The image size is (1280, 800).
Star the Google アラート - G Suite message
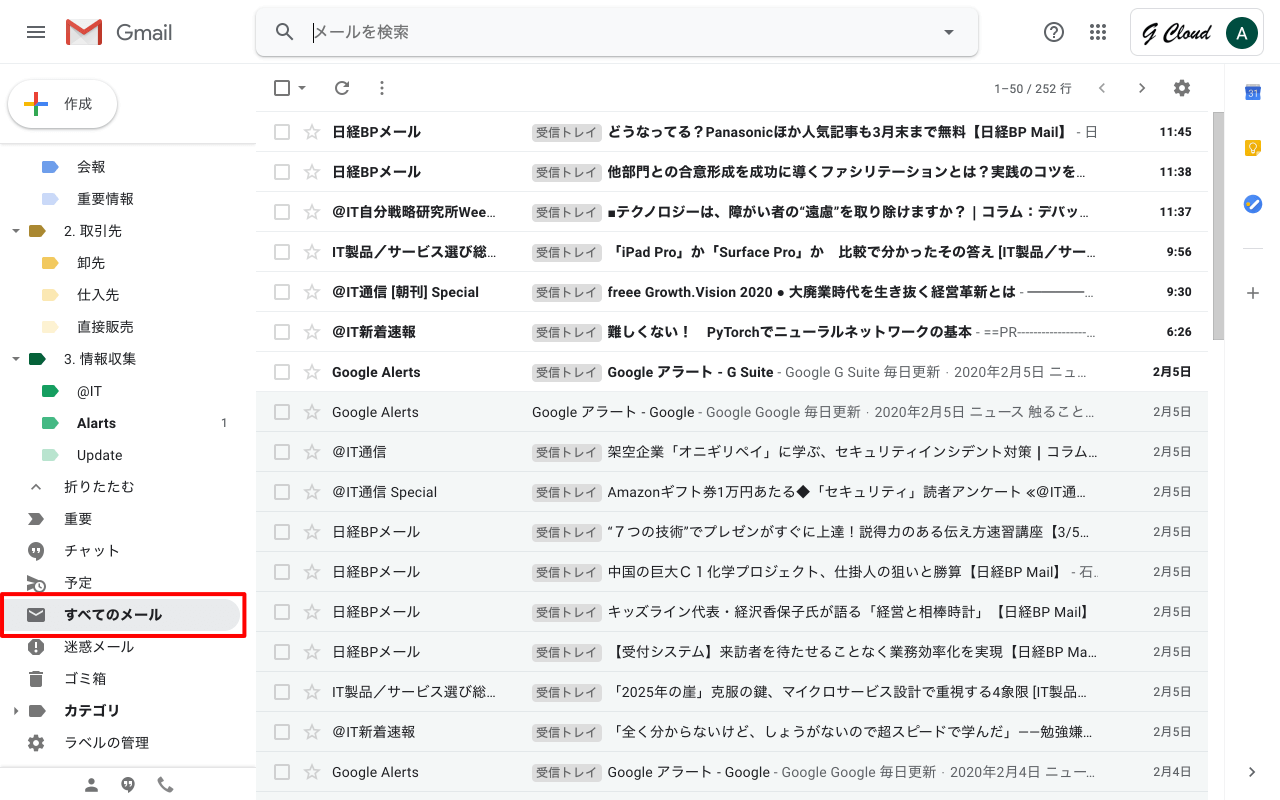312,372
